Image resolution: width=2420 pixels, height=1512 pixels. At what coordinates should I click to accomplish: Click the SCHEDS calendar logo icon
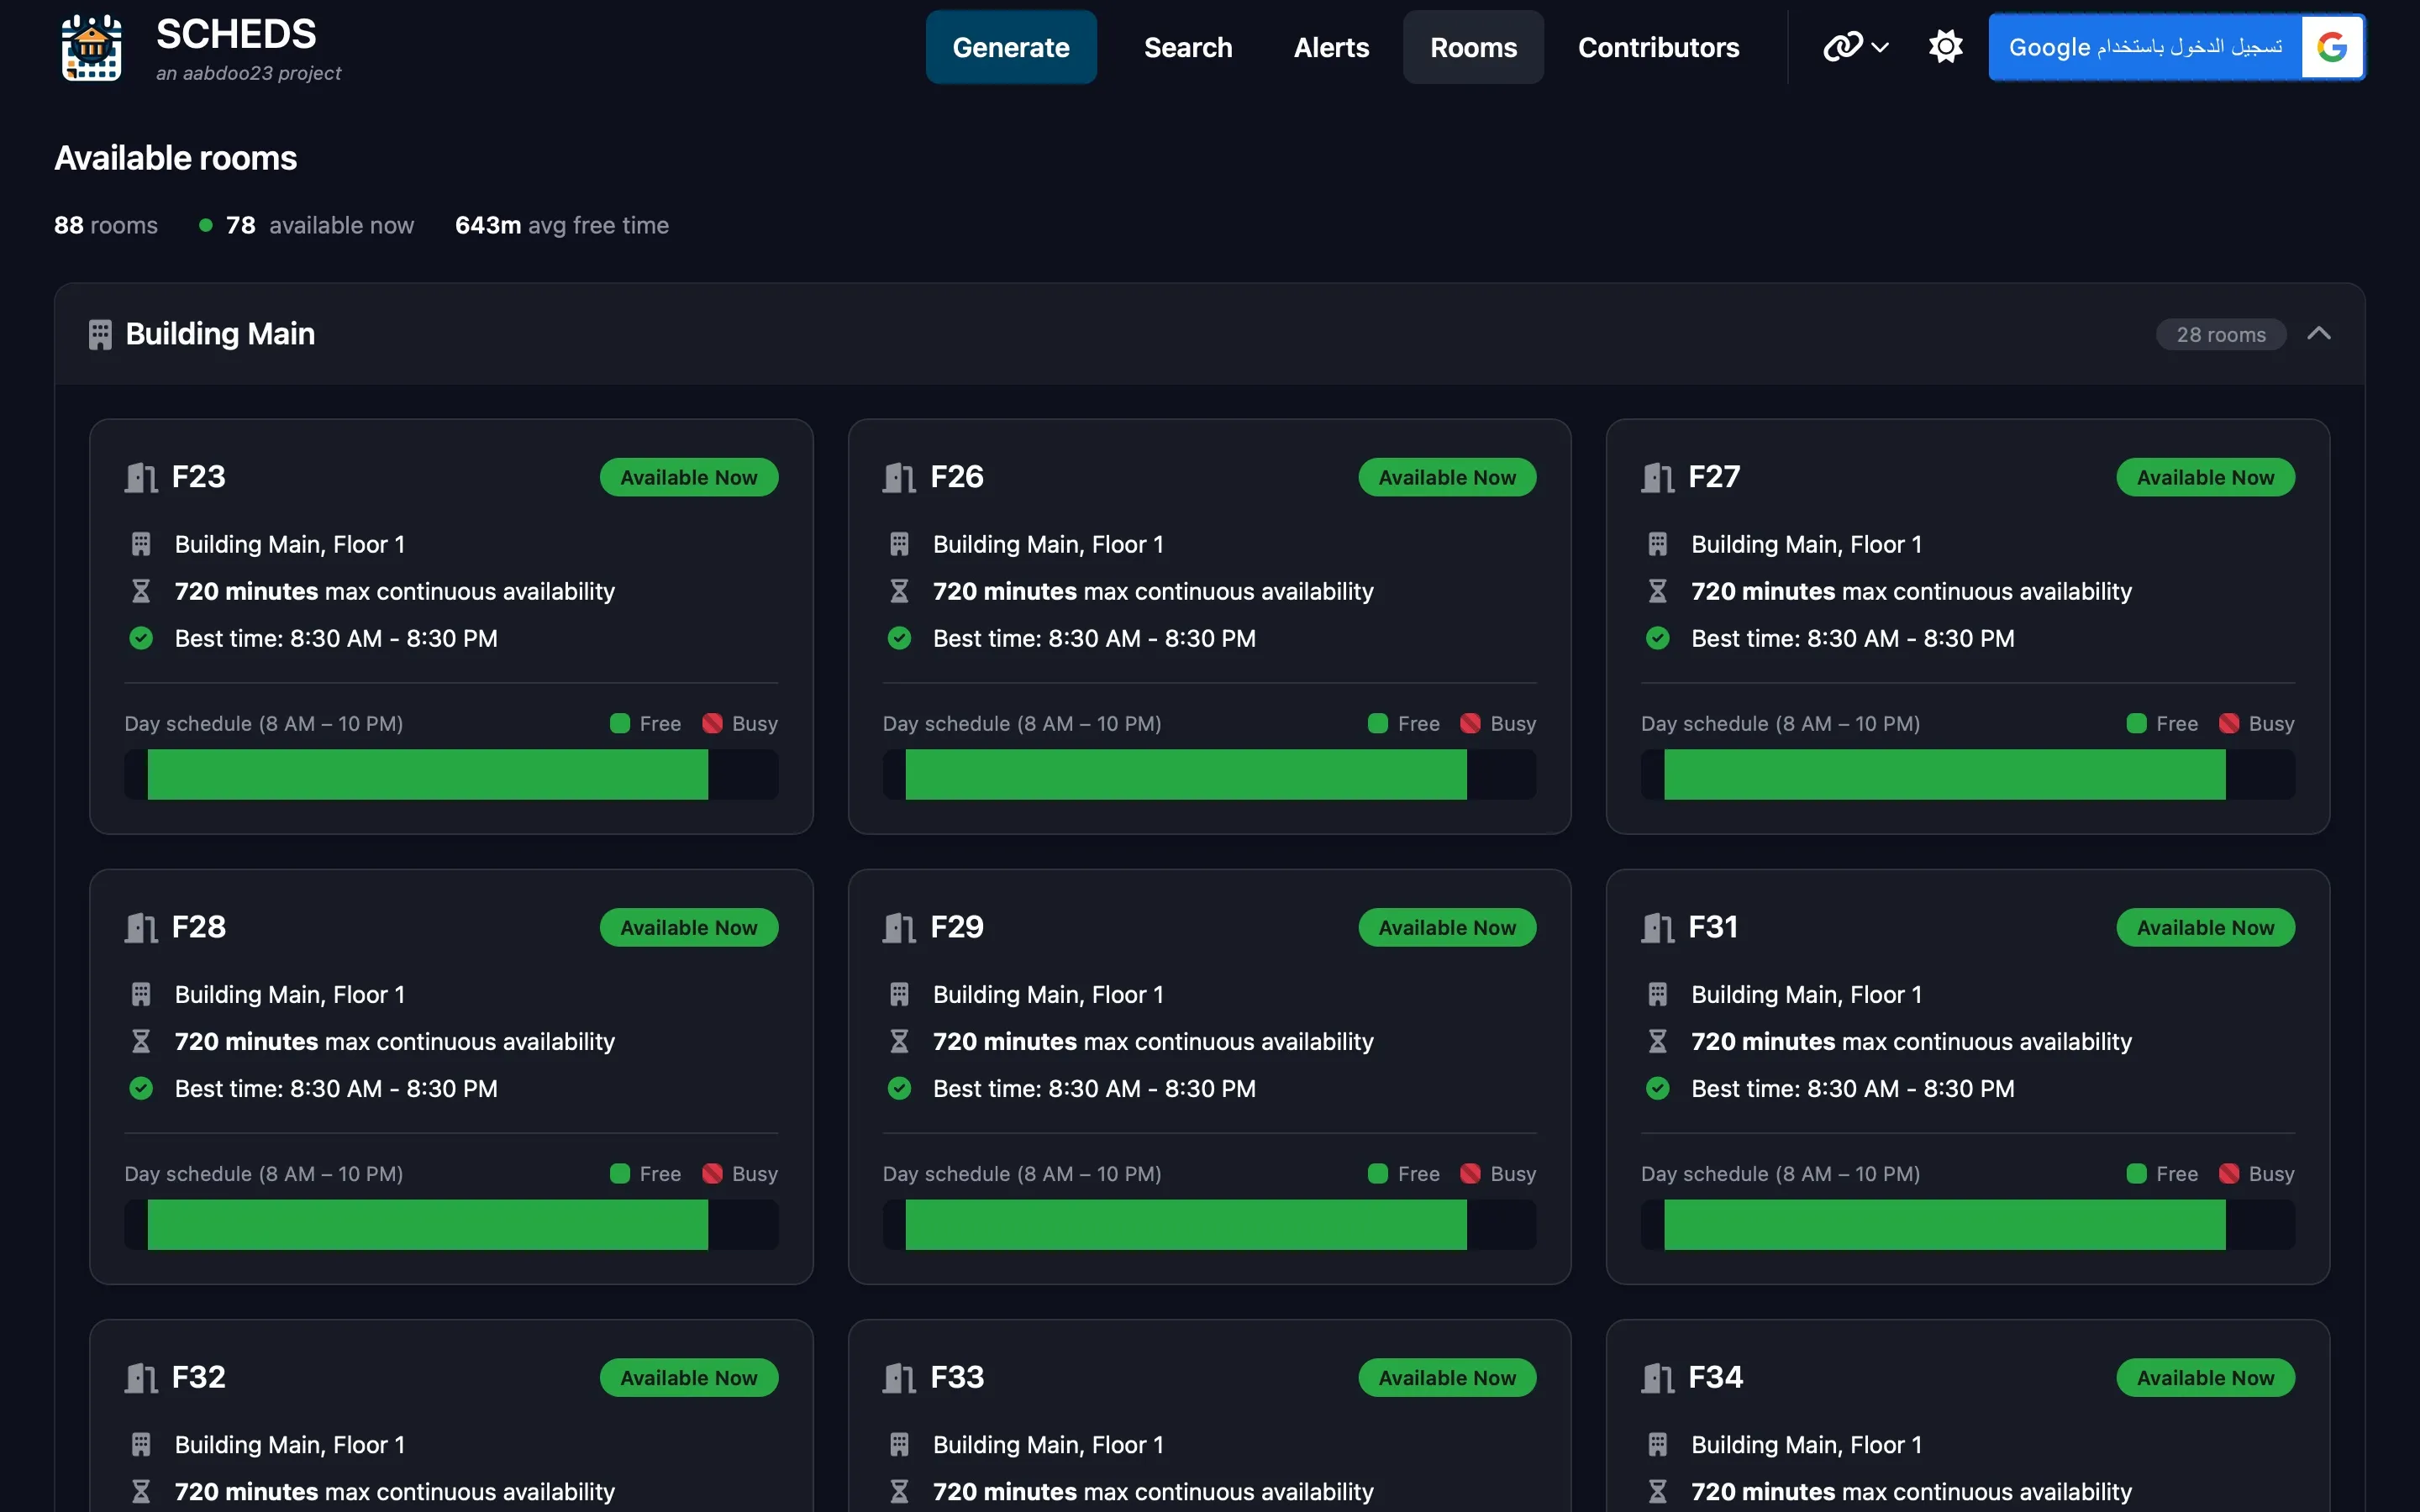(92, 47)
